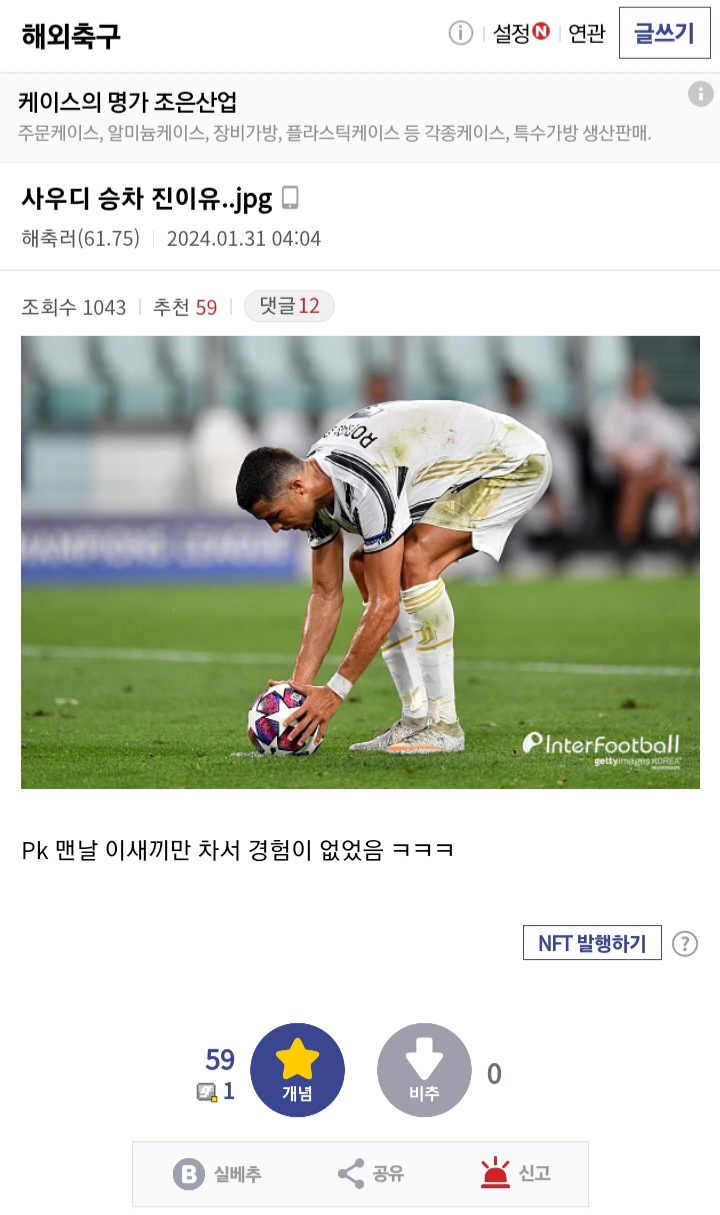Open the 연관 related galleries menu
The height and width of the screenshot is (1215, 720).
point(586,33)
